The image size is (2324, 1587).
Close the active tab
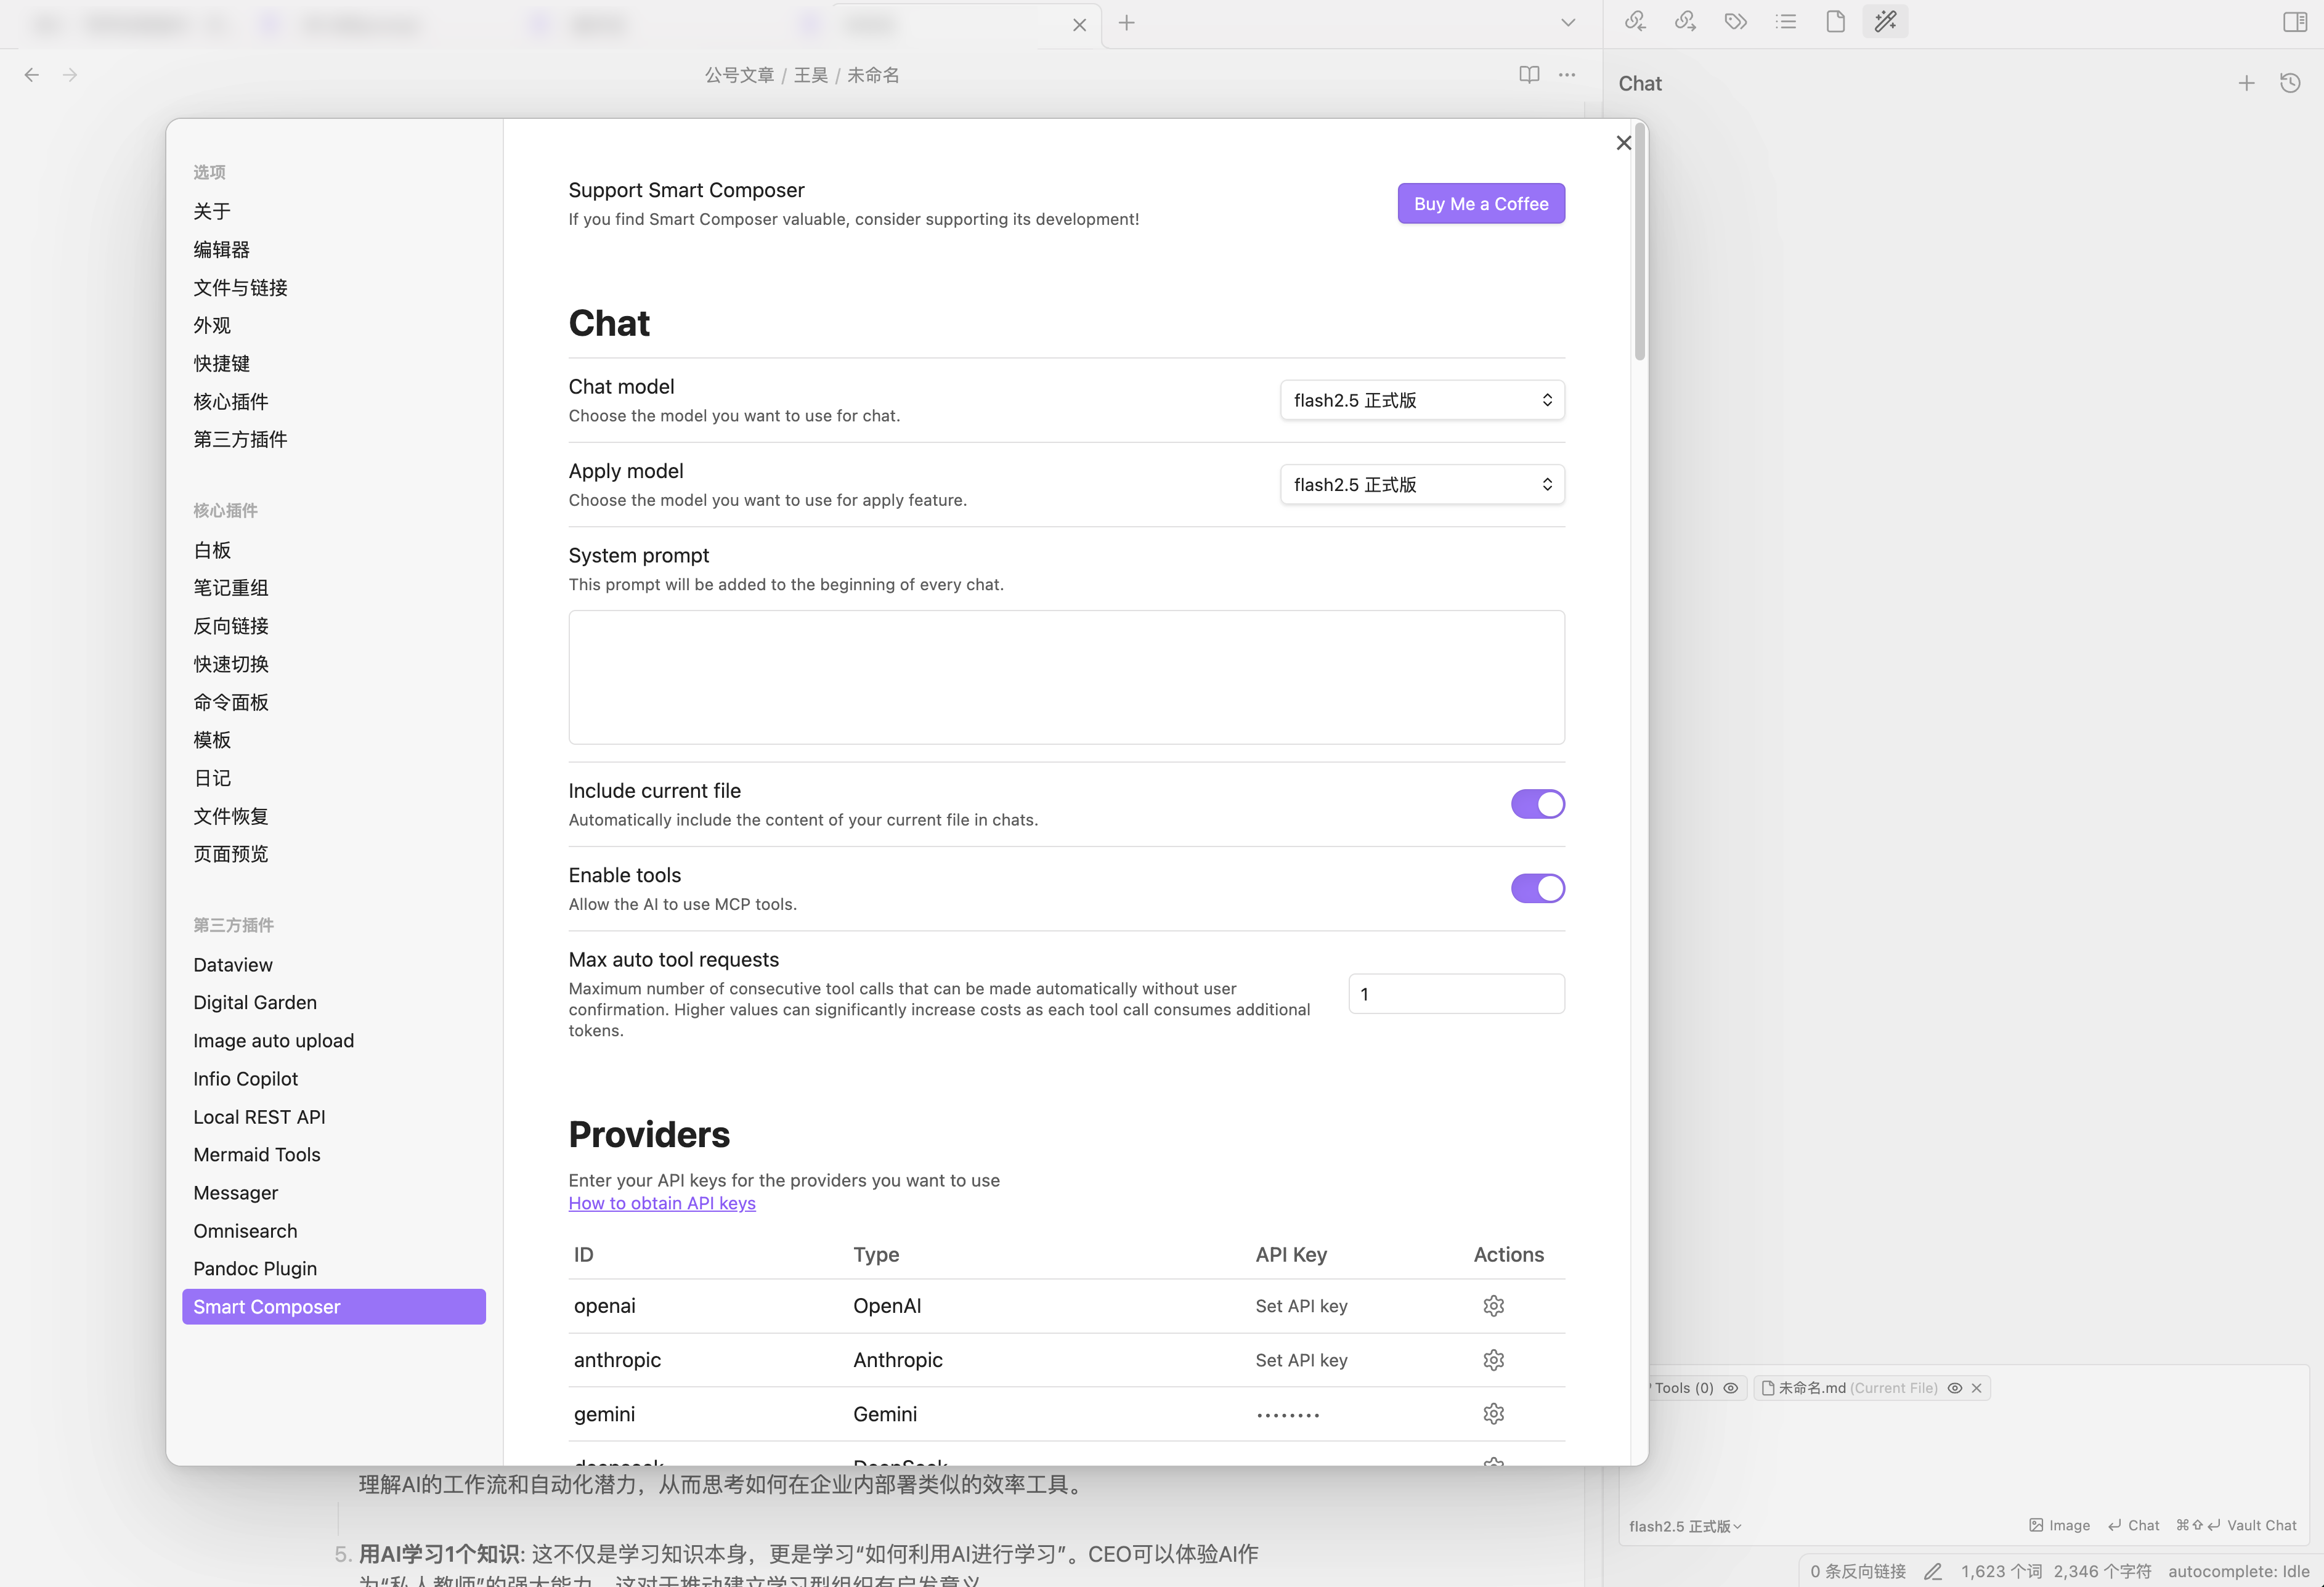pos(1079,25)
